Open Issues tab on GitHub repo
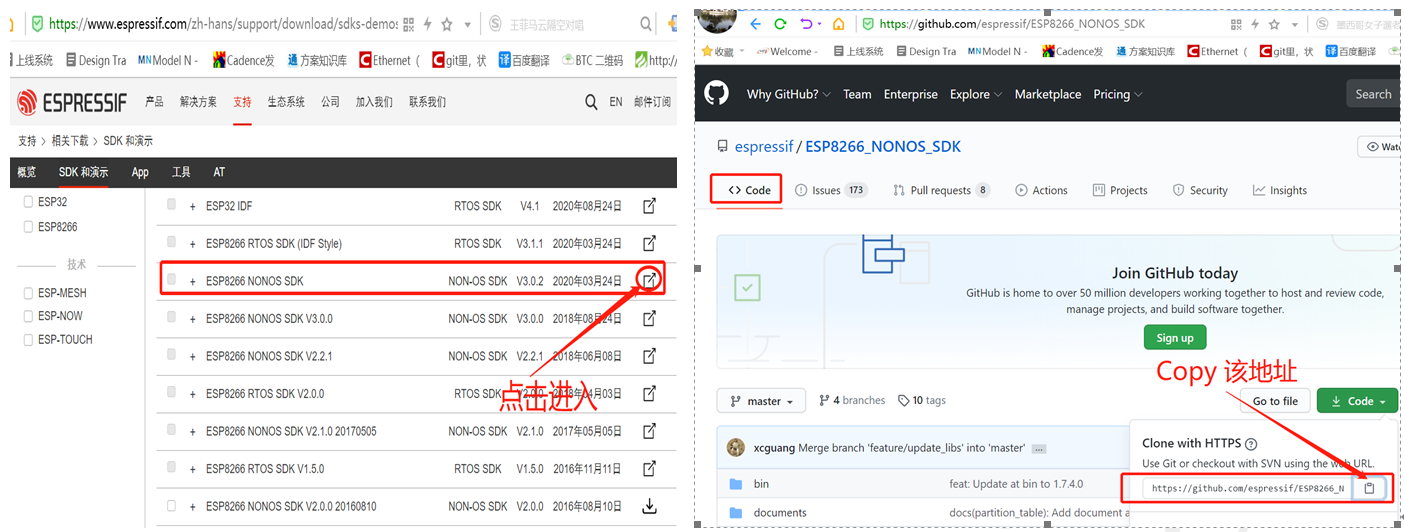The image size is (1404, 532). tap(830, 190)
